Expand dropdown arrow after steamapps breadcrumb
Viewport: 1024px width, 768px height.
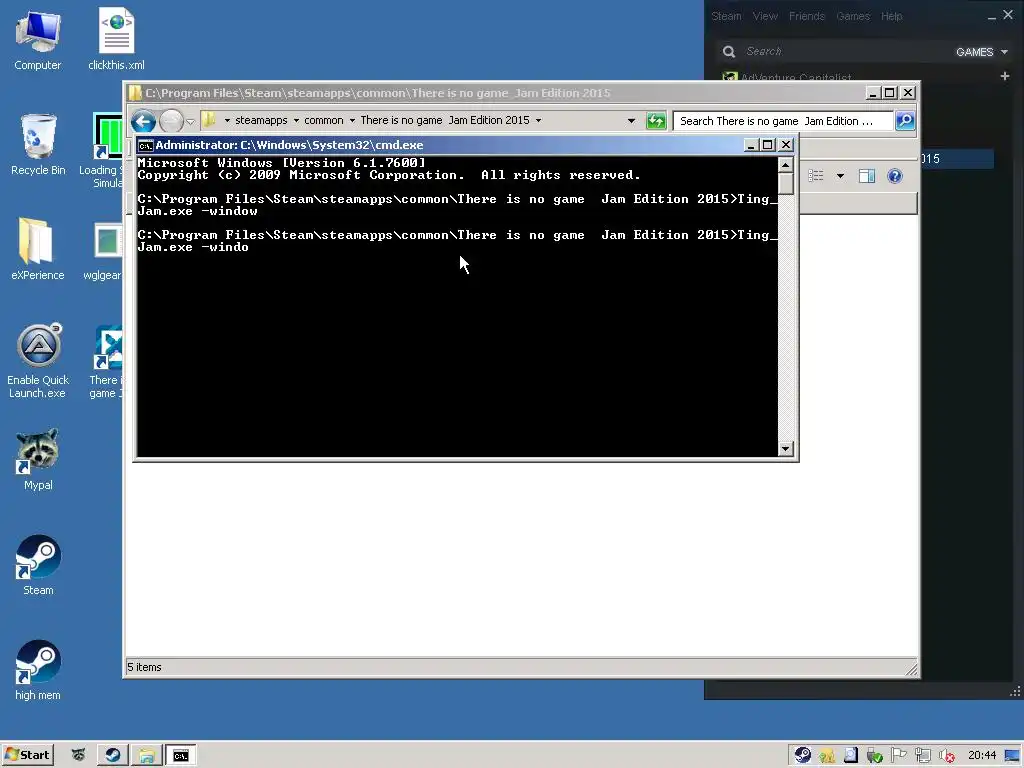coord(296,121)
